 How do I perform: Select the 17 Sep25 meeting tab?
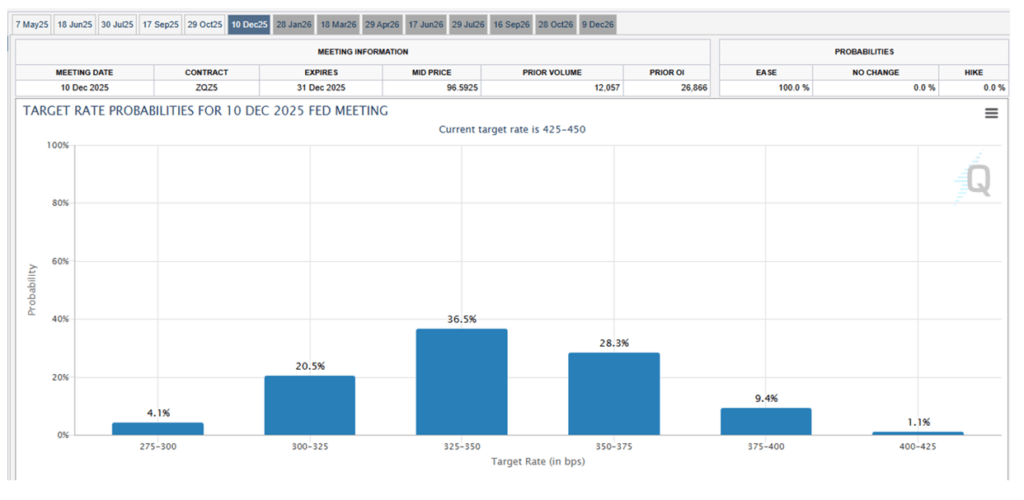(x=160, y=25)
